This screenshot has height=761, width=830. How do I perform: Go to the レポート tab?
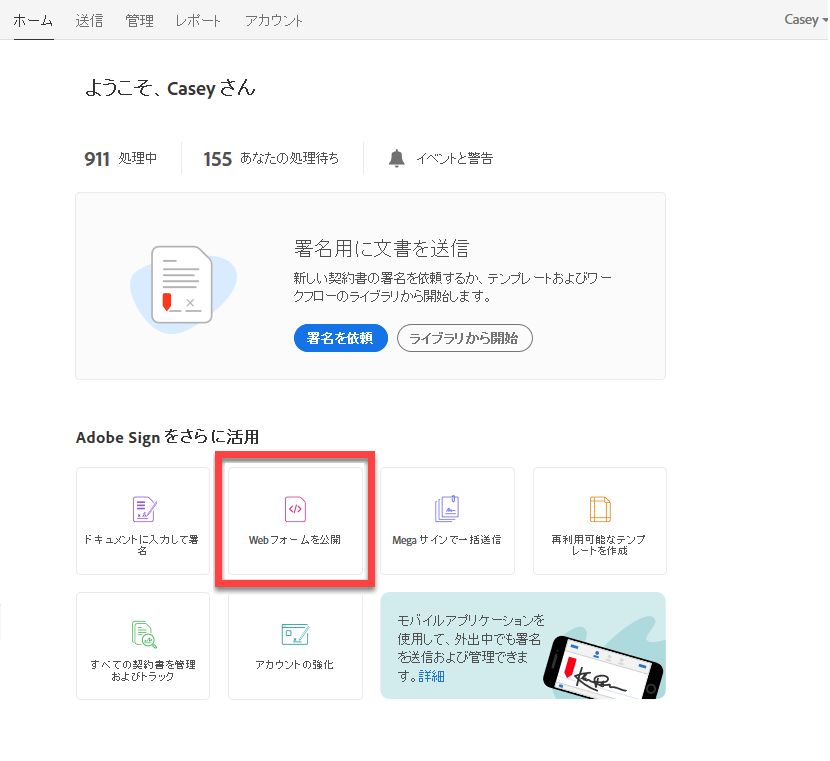click(x=197, y=21)
